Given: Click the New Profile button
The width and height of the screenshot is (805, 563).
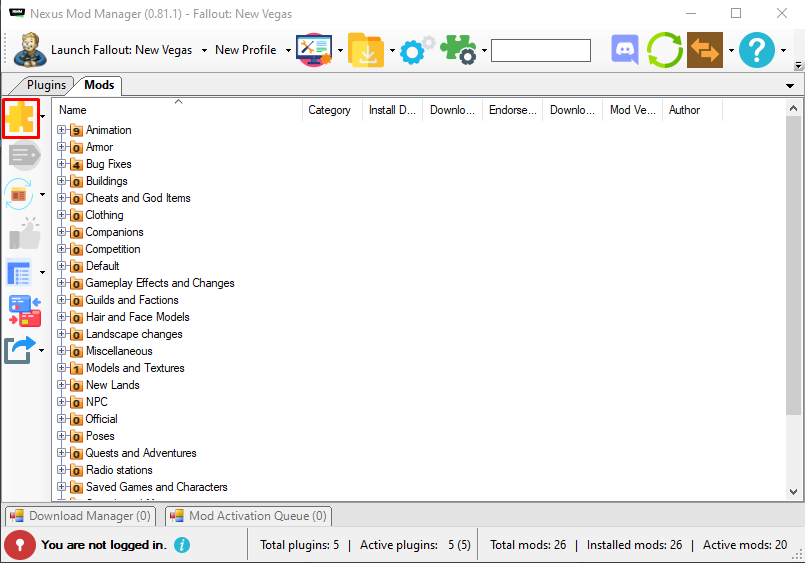Looking at the screenshot, I should click(245, 50).
